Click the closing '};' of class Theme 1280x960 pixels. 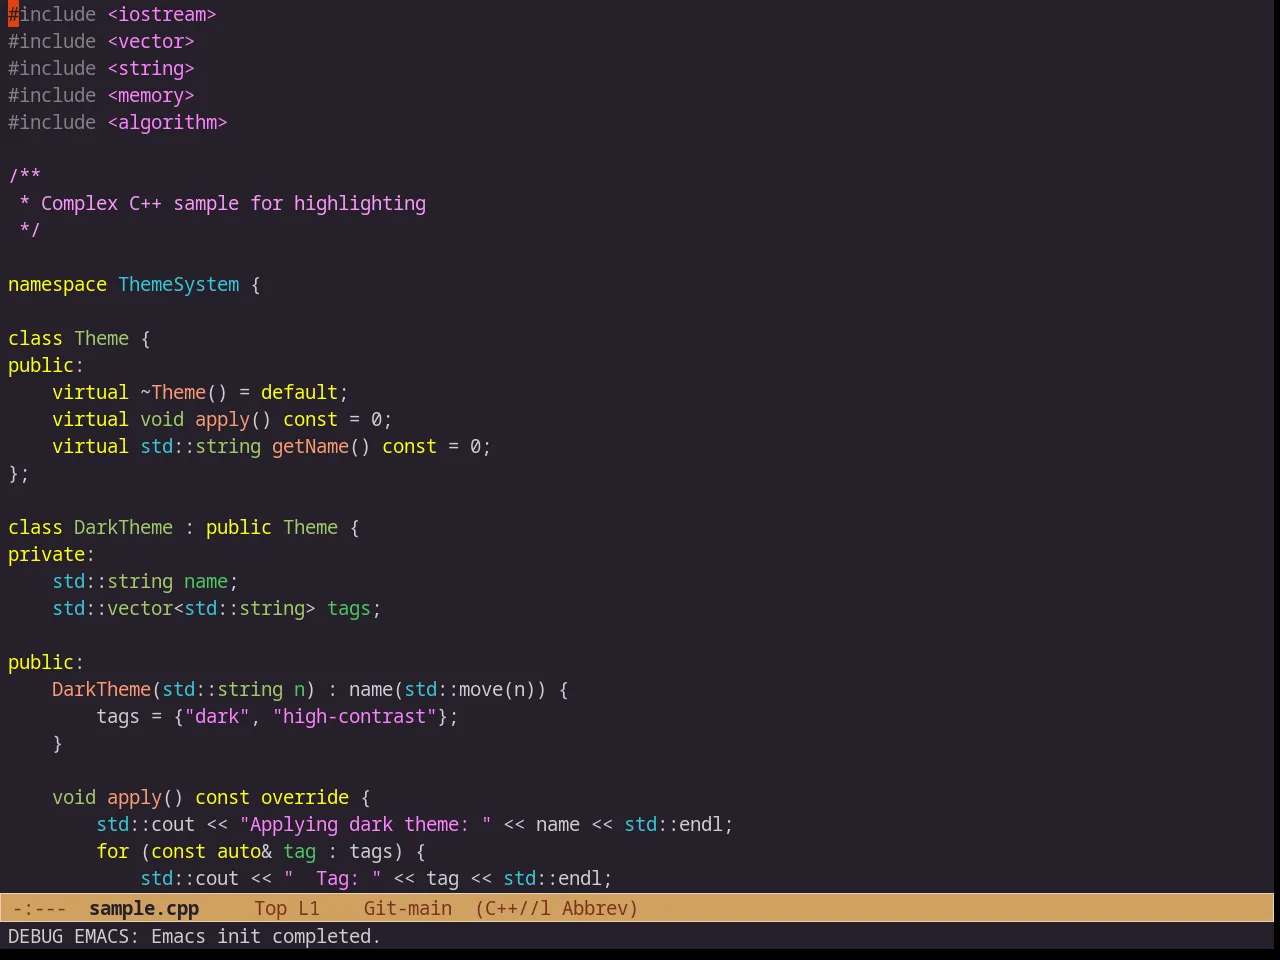pyautogui.click(x=19, y=473)
